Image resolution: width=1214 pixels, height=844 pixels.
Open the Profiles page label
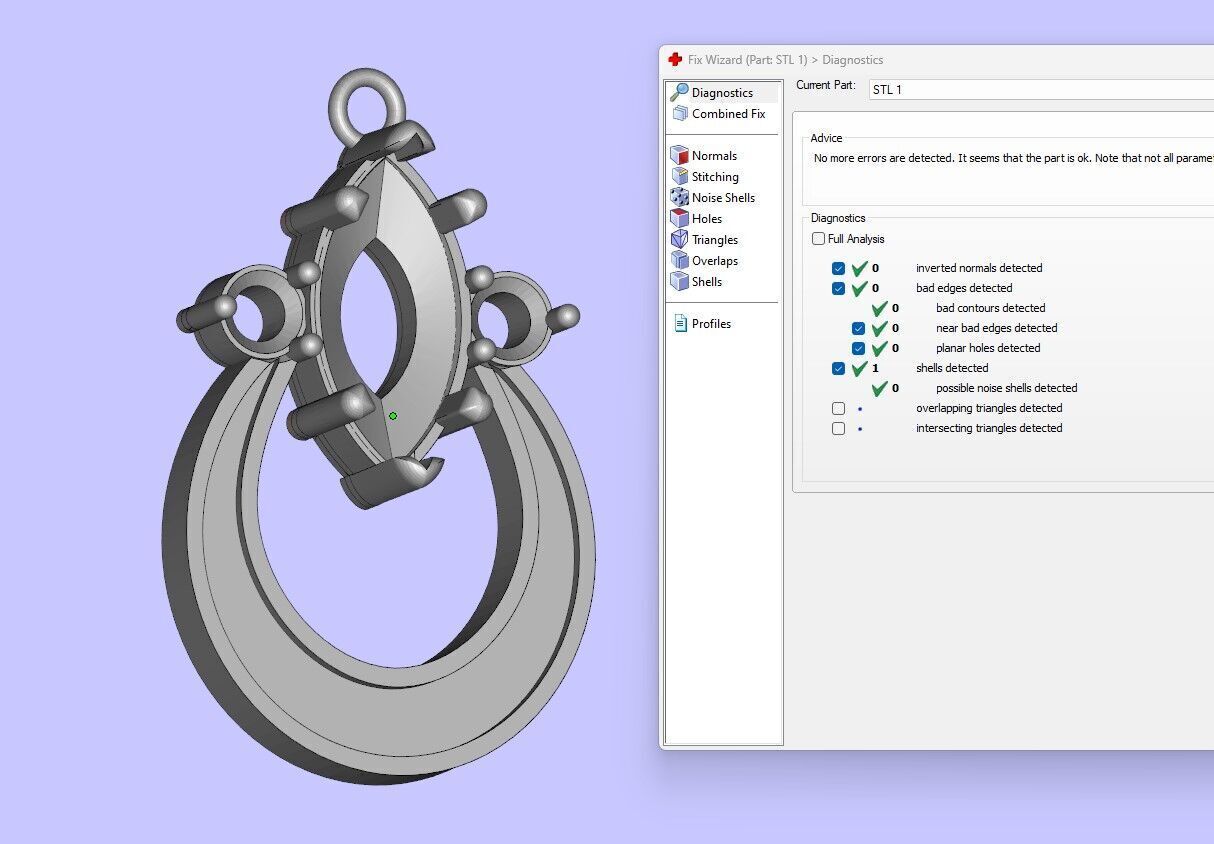pos(711,323)
